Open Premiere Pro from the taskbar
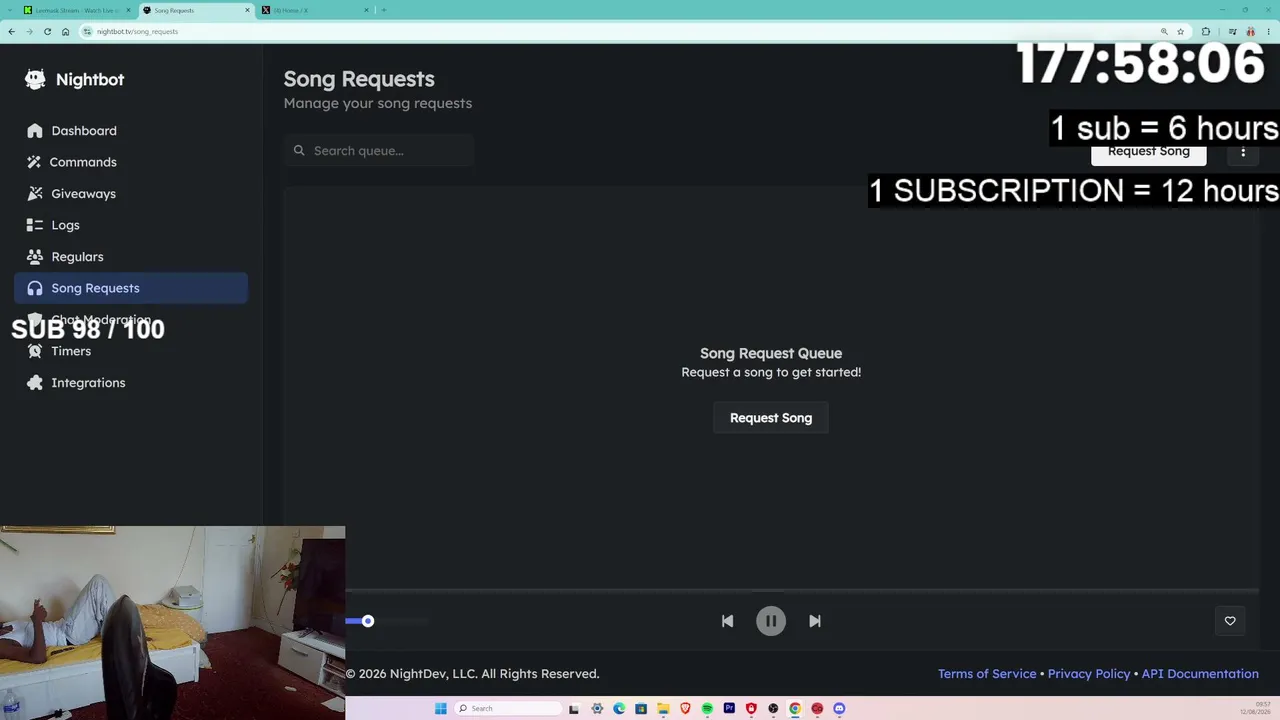Image resolution: width=1280 pixels, height=720 pixels. (x=729, y=709)
